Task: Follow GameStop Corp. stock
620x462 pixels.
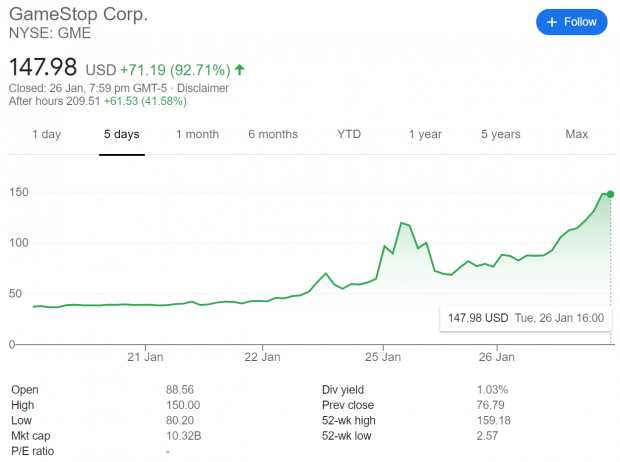Action: [572, 22]
